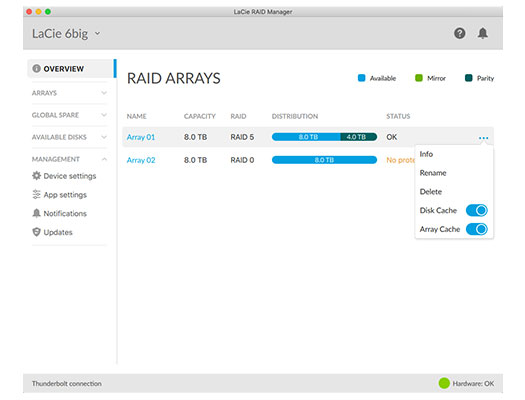Click the green Hardware status indicator
The width and height of the screenshot is (525, 400).
(x=444, y=383)
